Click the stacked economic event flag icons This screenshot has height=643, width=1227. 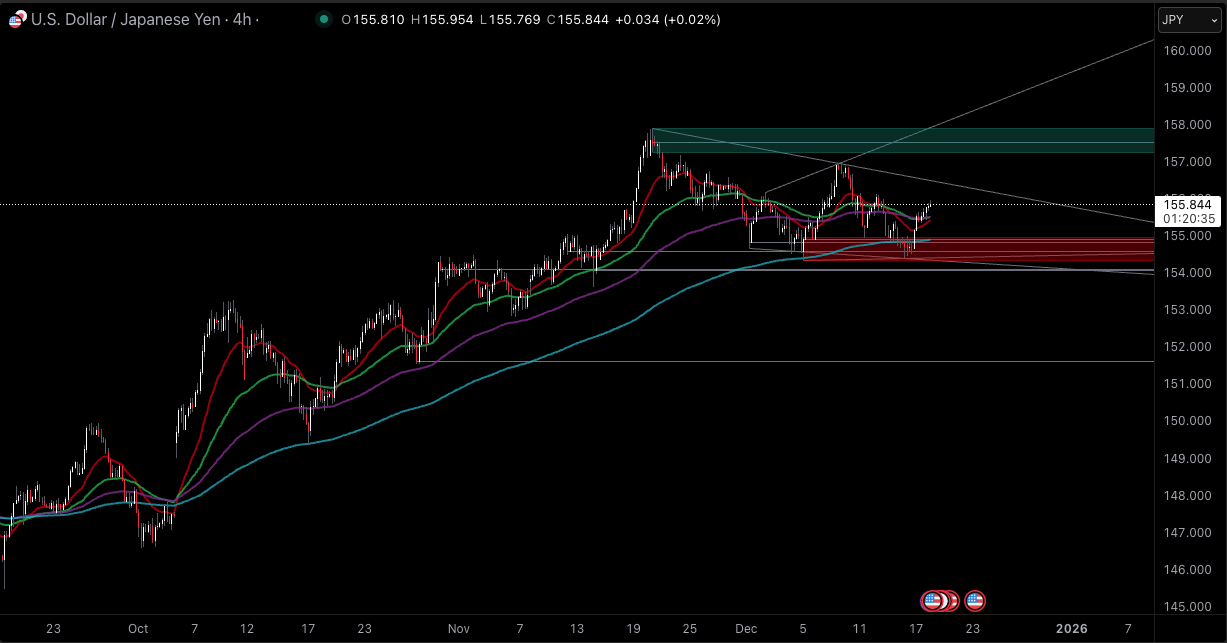(940, 600)
